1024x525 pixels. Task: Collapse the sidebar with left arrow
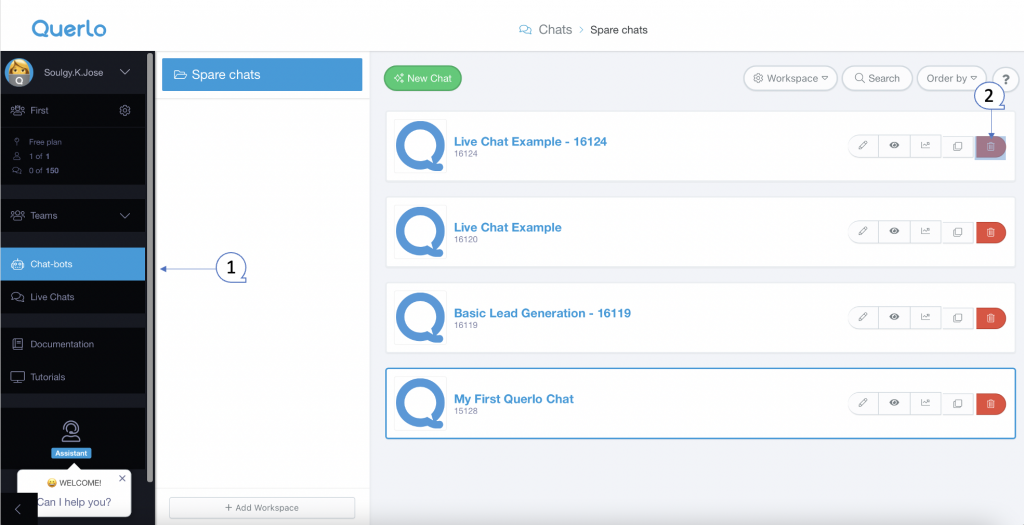coord(18,509)
